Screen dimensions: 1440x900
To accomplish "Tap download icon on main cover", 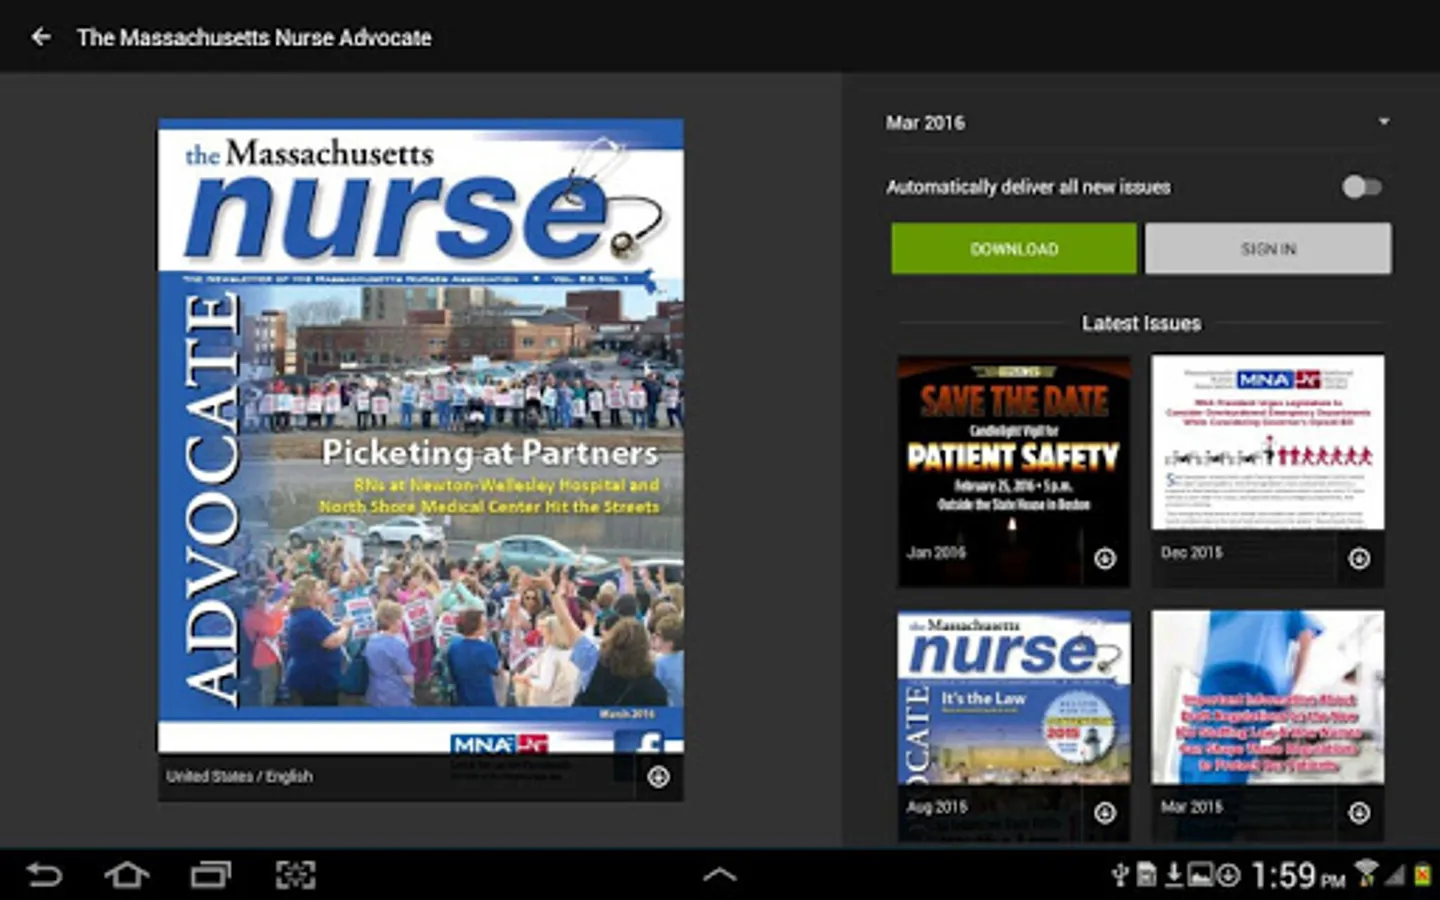I will [658, 777].
